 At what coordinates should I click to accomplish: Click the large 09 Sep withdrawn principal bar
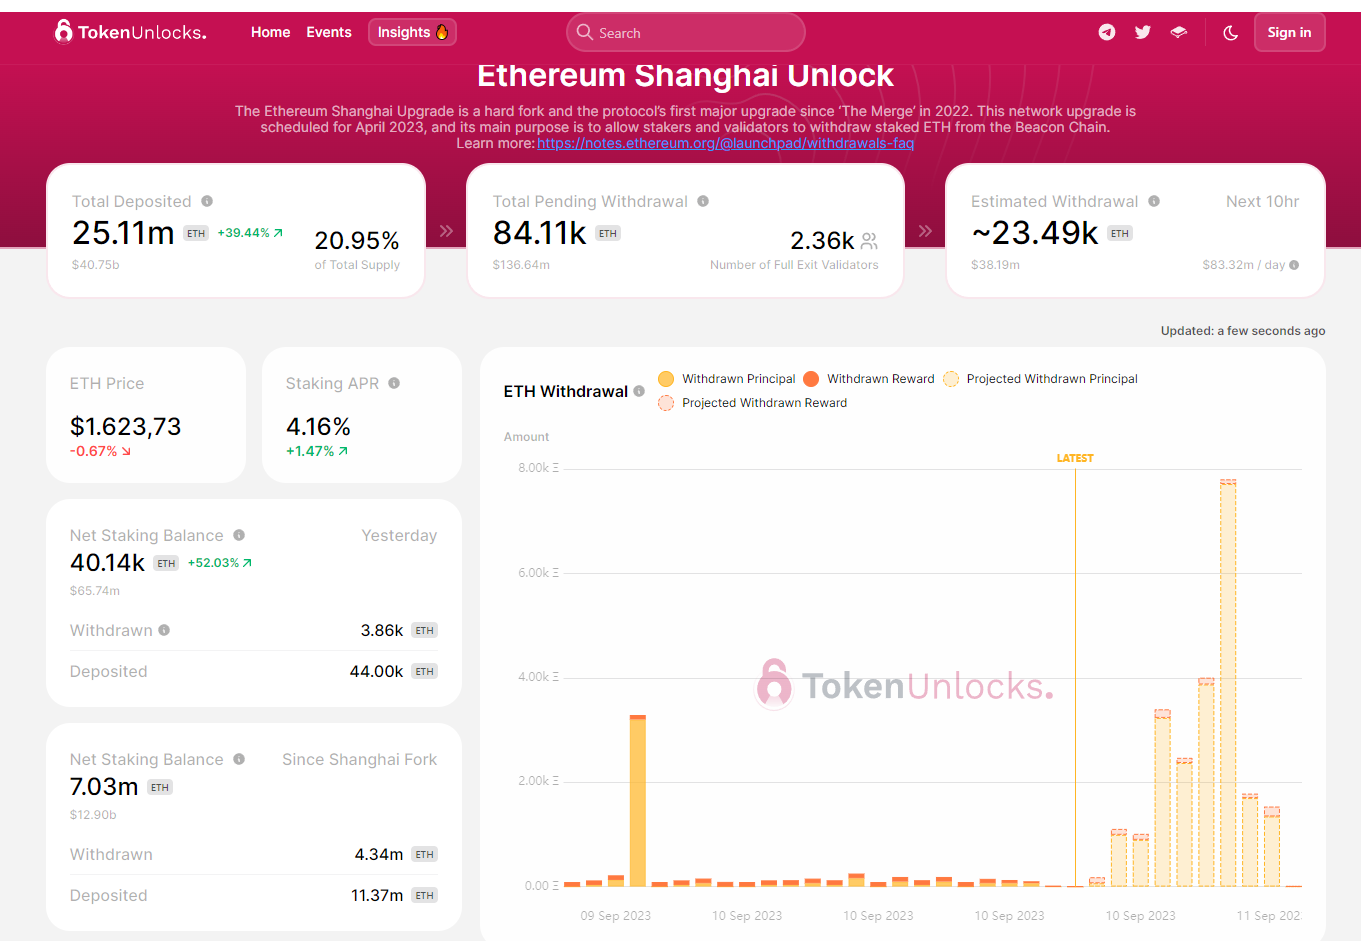637,801
